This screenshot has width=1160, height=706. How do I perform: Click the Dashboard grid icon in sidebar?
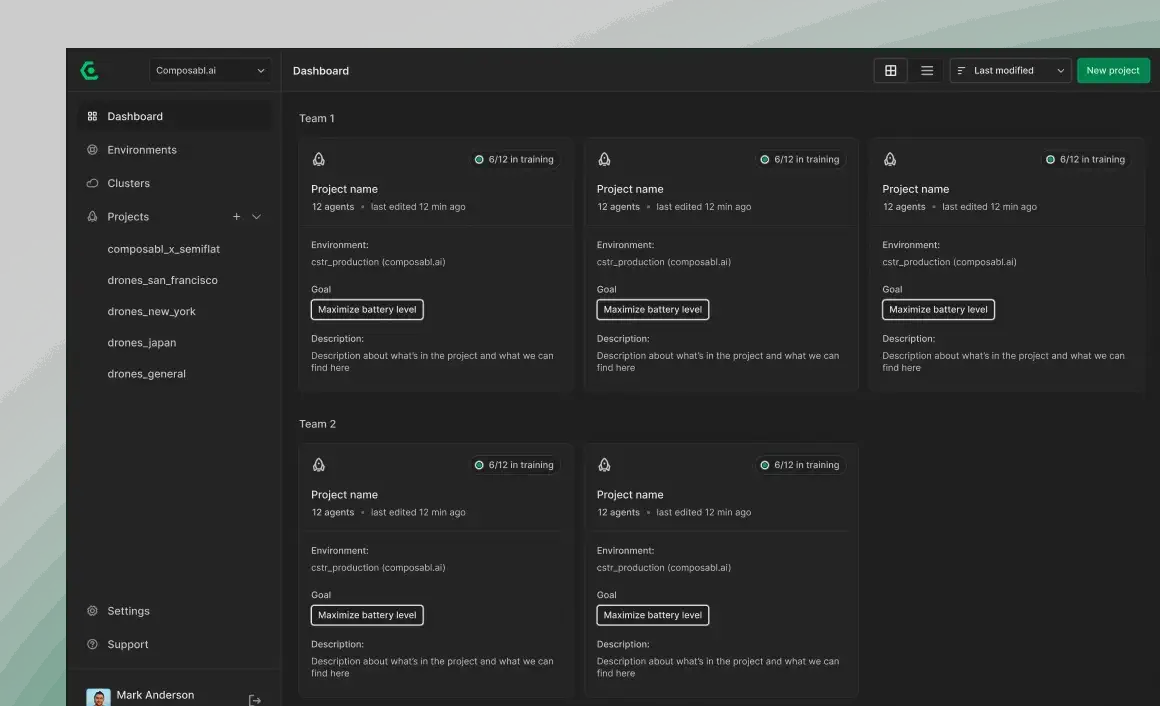click(92, 116)
